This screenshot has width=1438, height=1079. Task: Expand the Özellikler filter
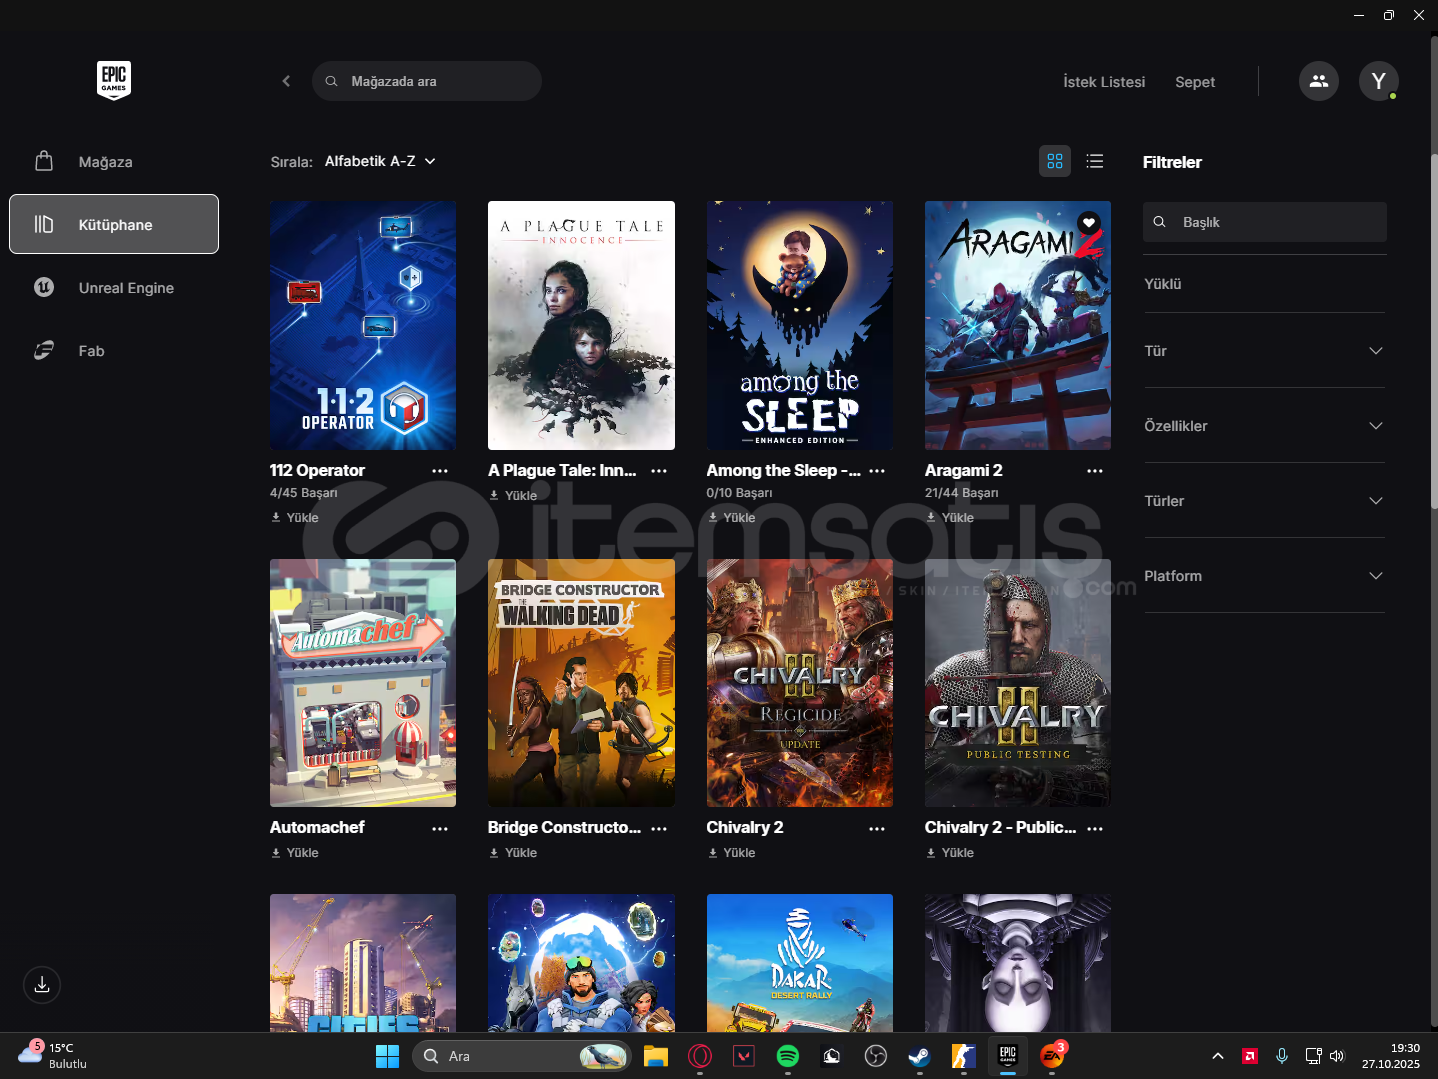[1264, 426]
